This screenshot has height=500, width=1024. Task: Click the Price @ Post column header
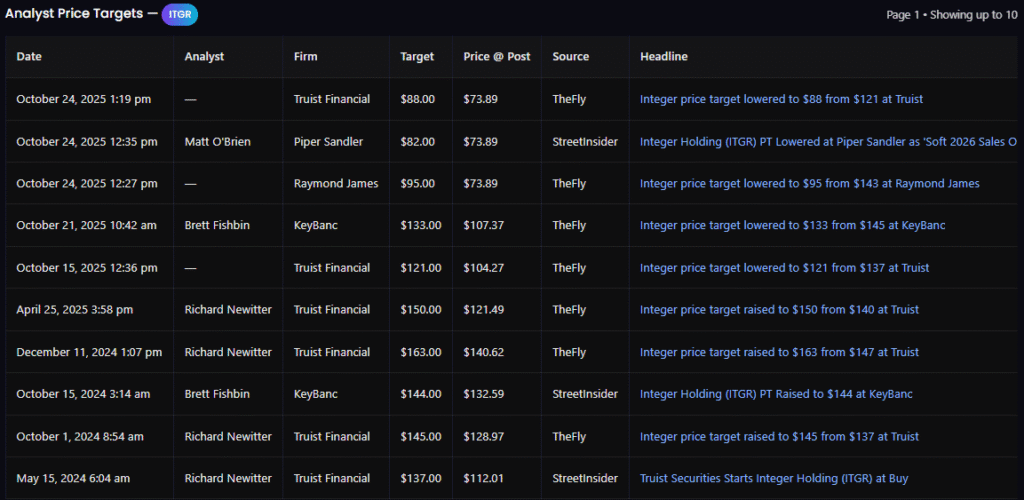coord(496,57)
